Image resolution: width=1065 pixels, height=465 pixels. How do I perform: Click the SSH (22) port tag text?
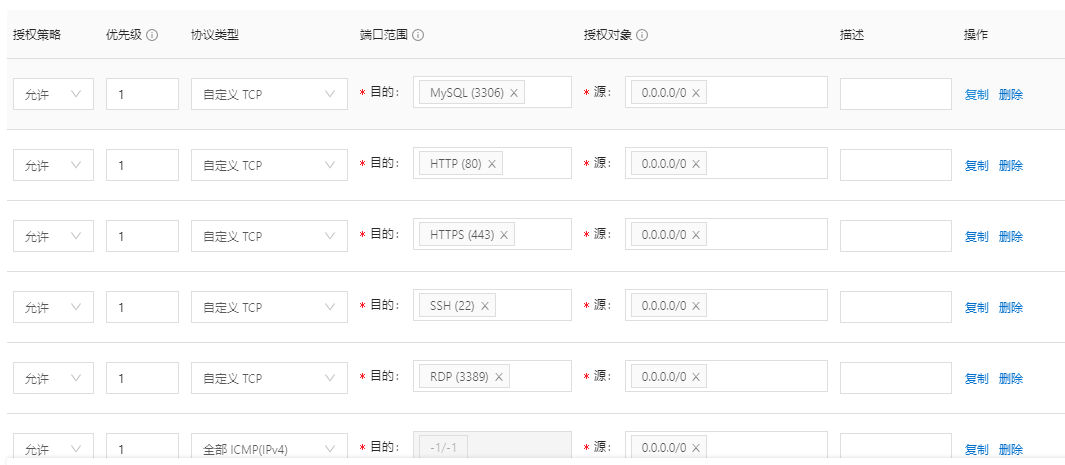tap(452, 305)
